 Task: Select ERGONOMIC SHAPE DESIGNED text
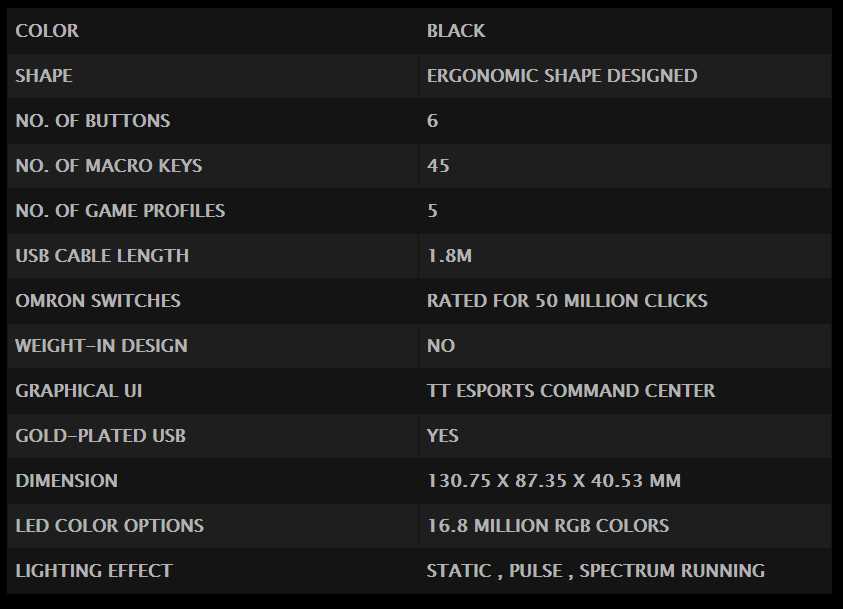(562, 76)
